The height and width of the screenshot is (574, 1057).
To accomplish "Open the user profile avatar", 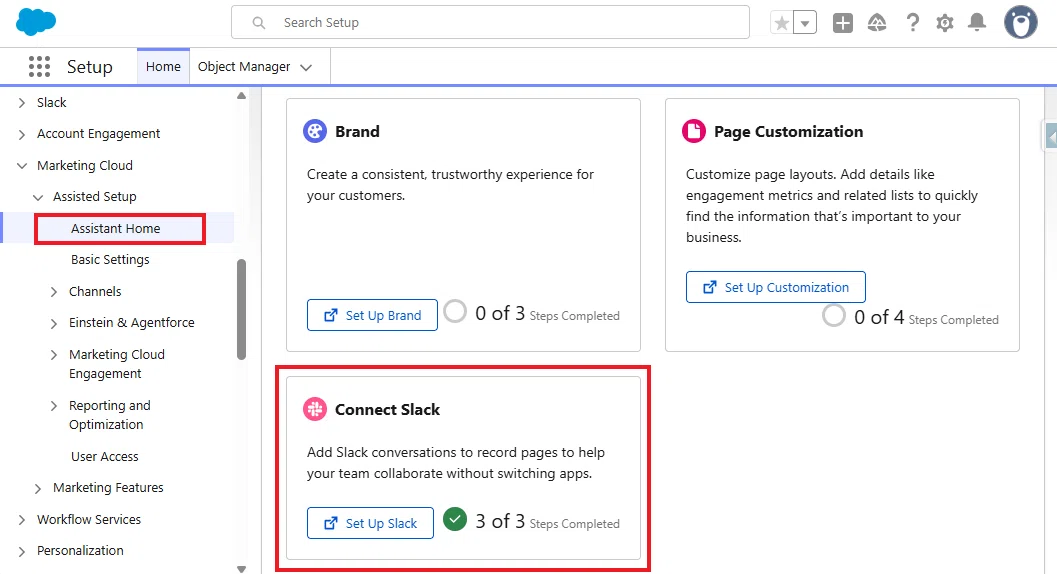I will click(1021, 22).
